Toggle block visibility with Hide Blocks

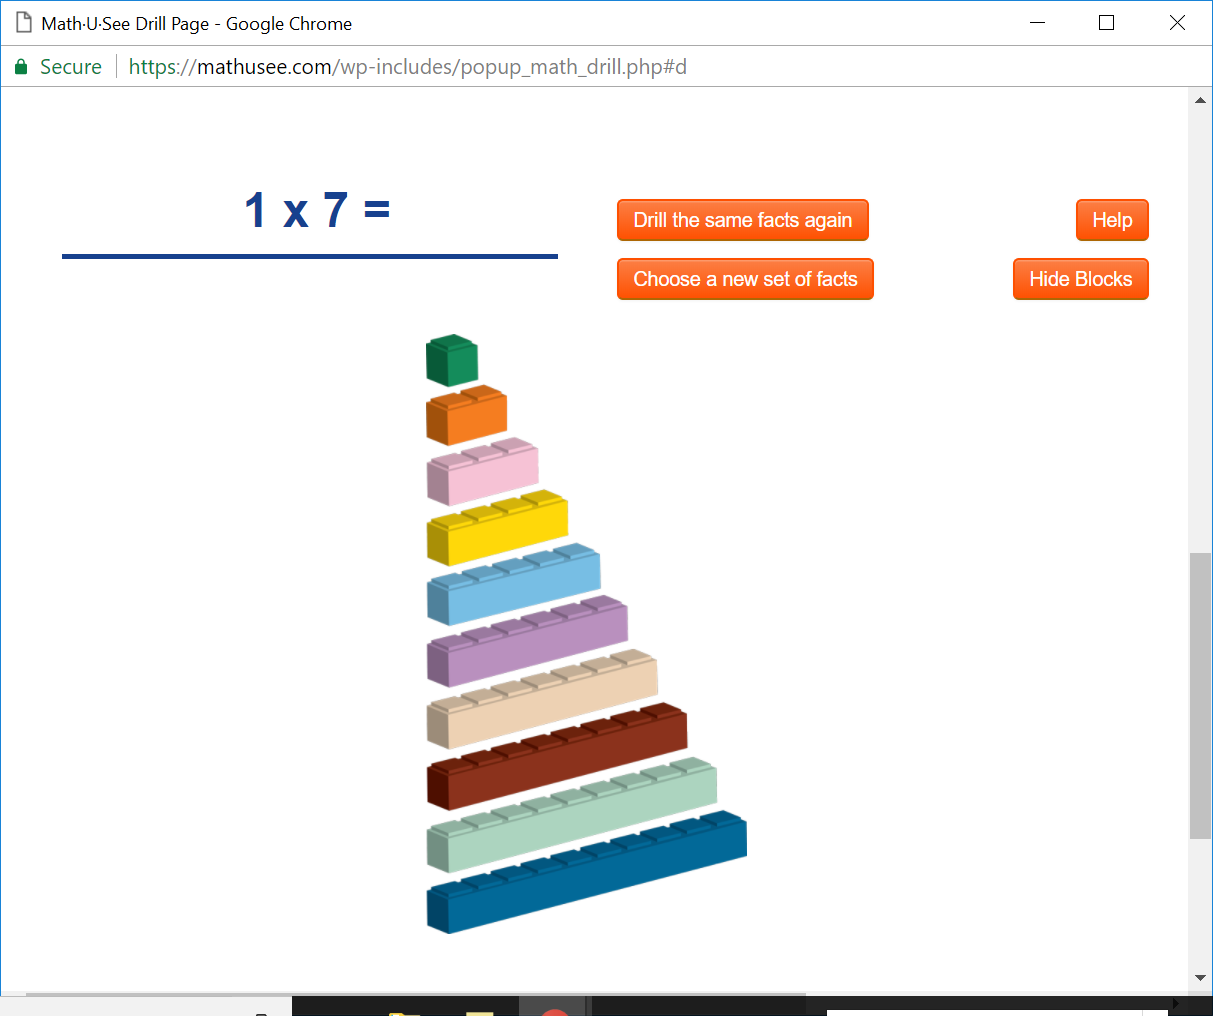click(x=1080, y=279)
